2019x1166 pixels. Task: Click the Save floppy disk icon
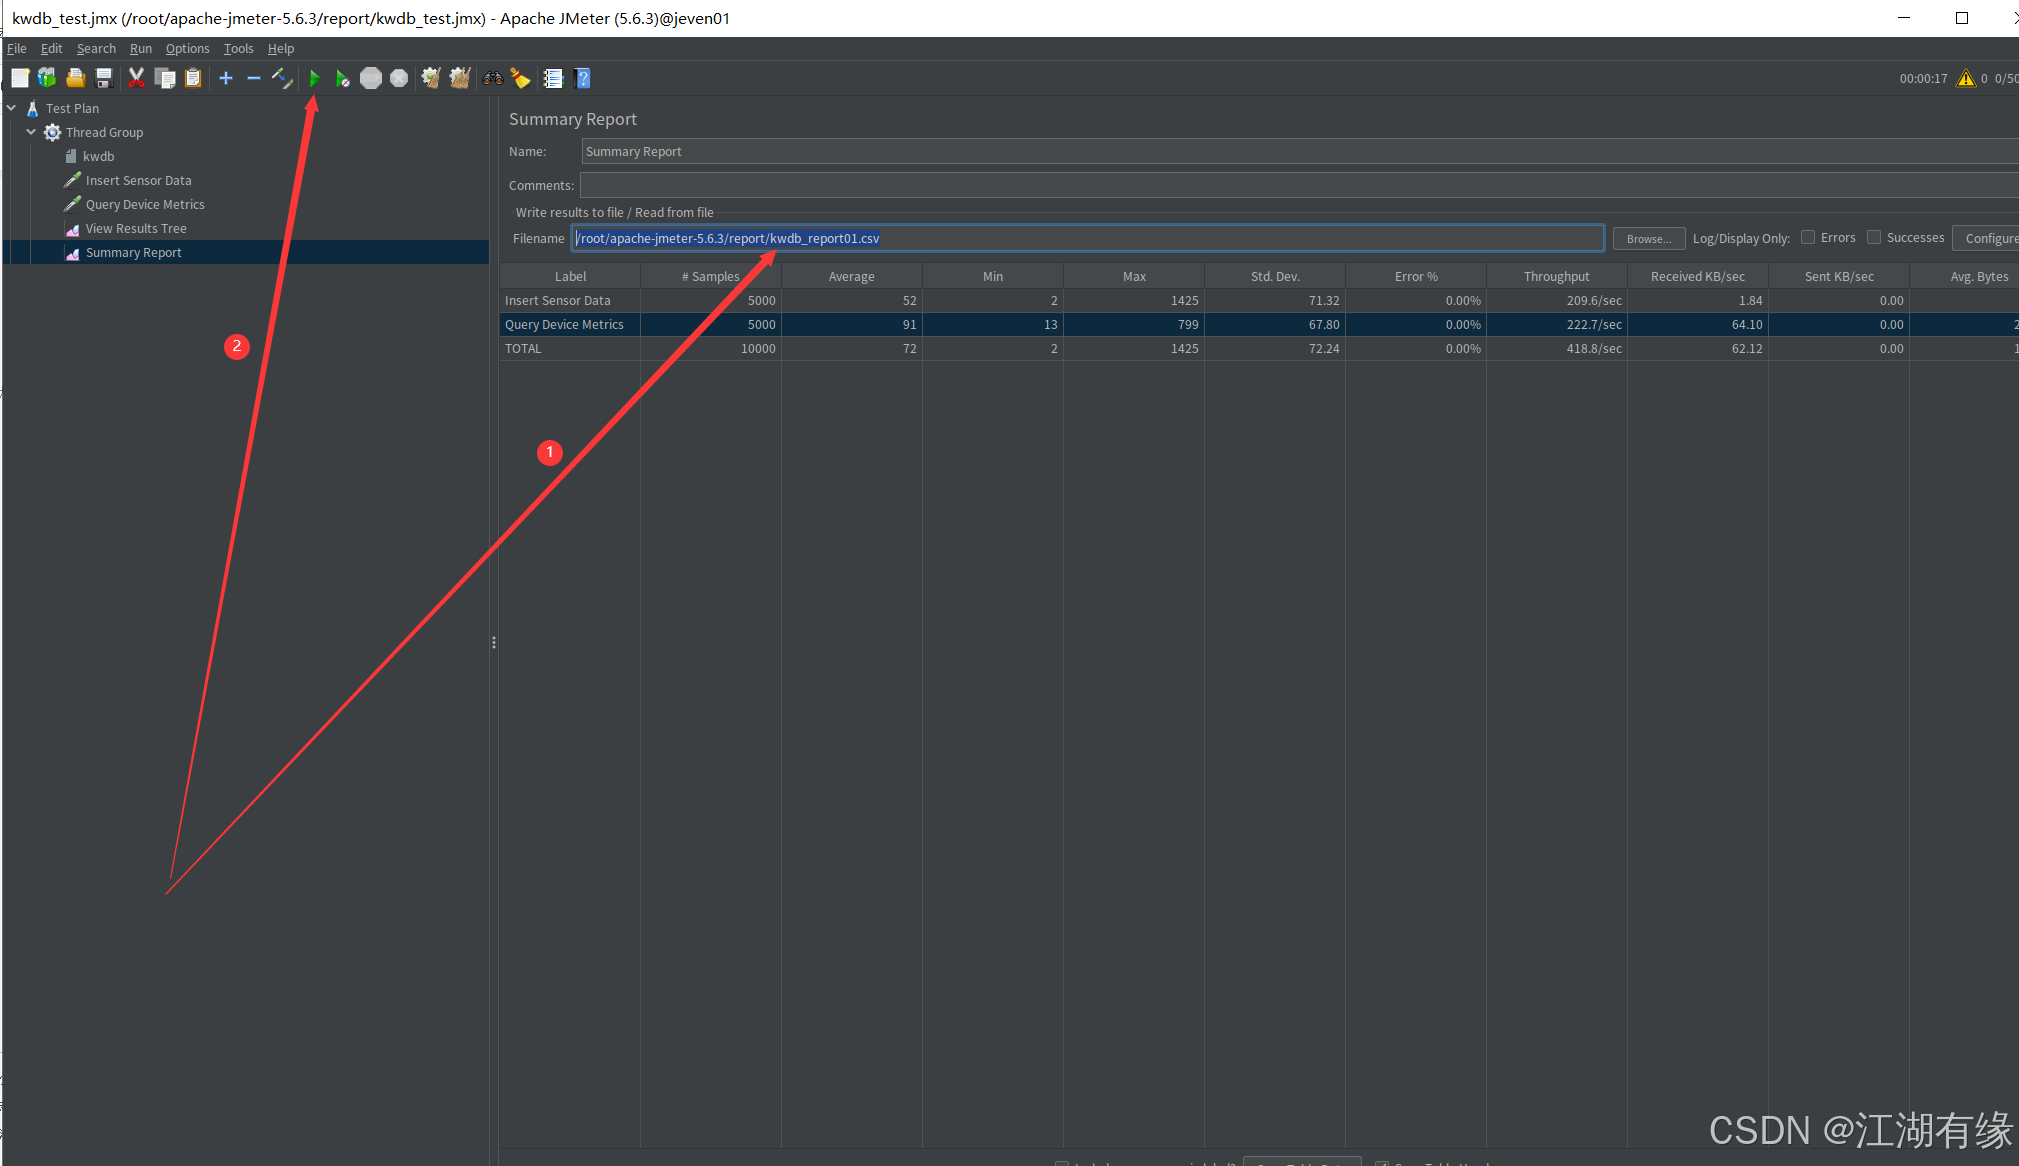[104, 78]
